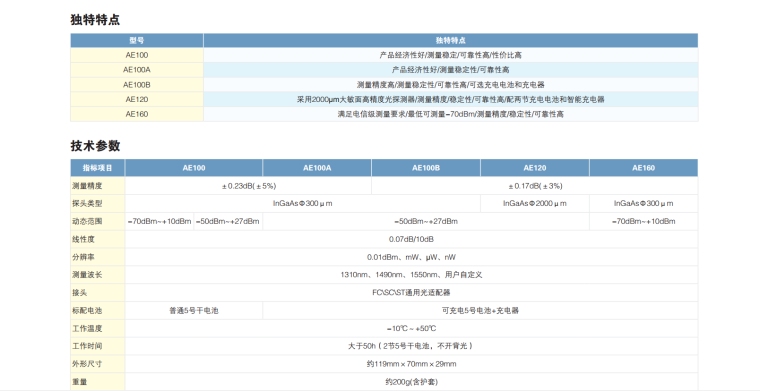The width and height of the screenshot is (760, 391).
Task: Select the AE100B model row cell
Action: [137, 85]
